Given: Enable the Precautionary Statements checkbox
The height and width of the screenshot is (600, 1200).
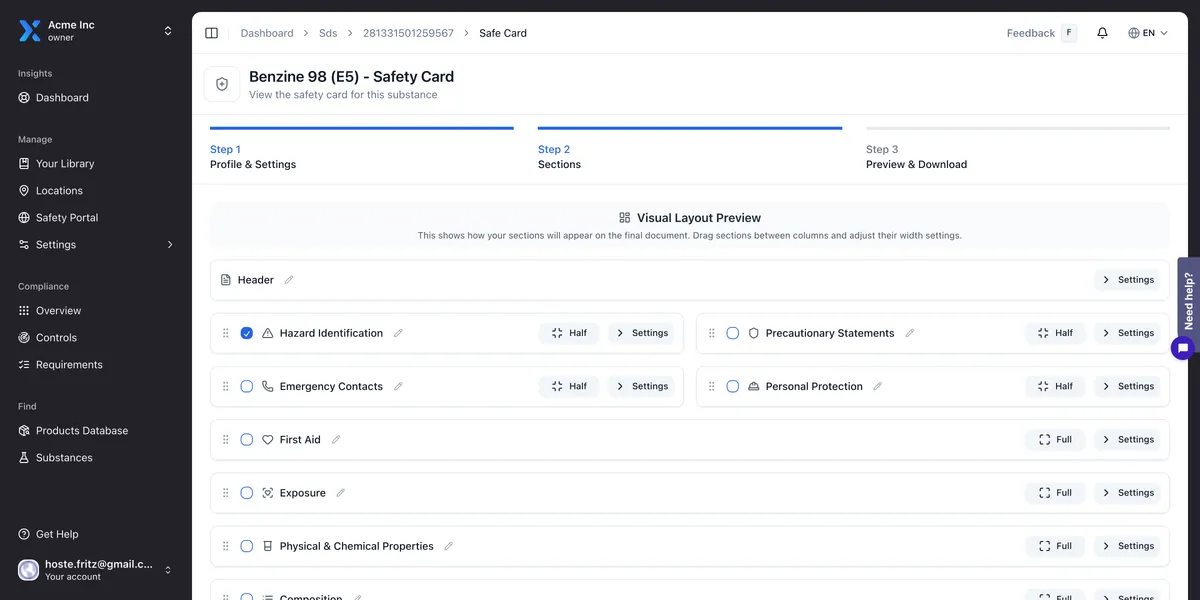Looking at the screenshot, I should tap(733, 333).
